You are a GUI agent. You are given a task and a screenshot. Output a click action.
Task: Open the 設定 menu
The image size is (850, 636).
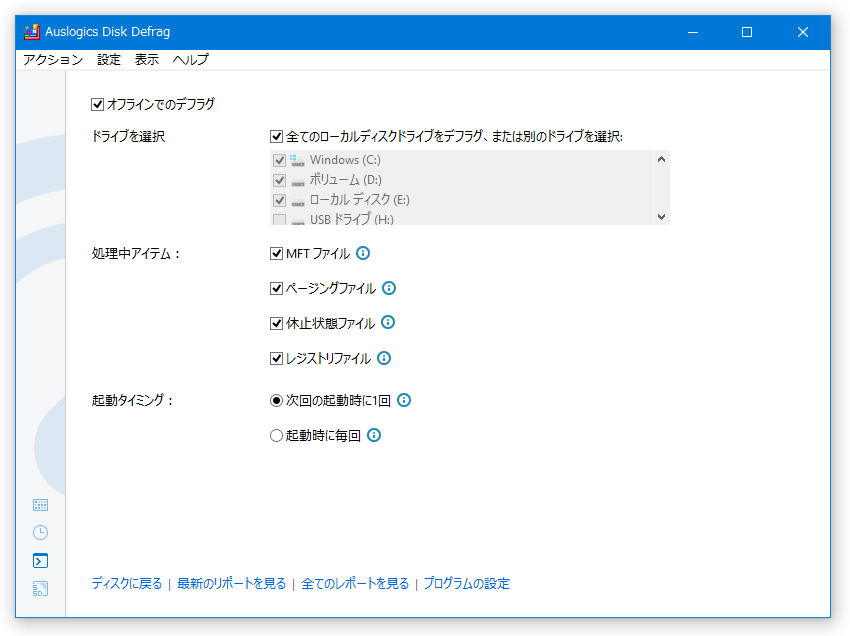point(109,60)
